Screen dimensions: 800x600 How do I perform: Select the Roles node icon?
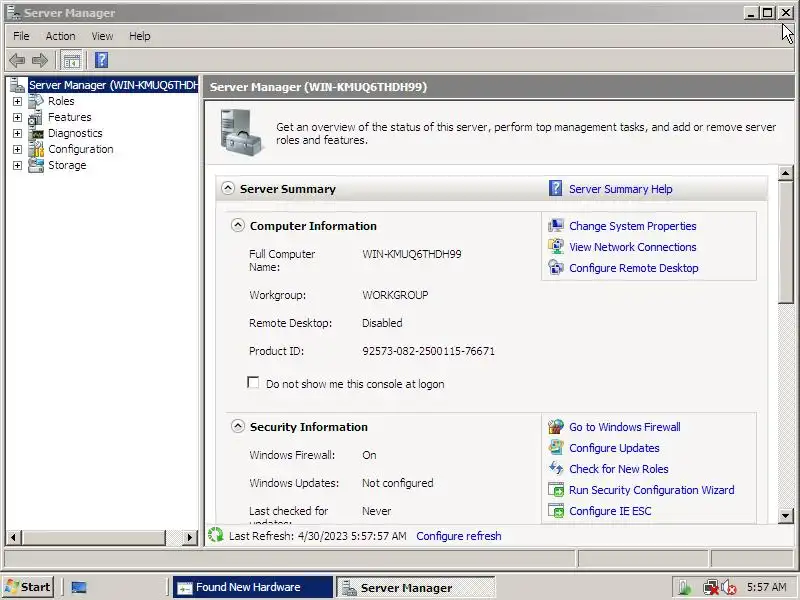(36, 101)
